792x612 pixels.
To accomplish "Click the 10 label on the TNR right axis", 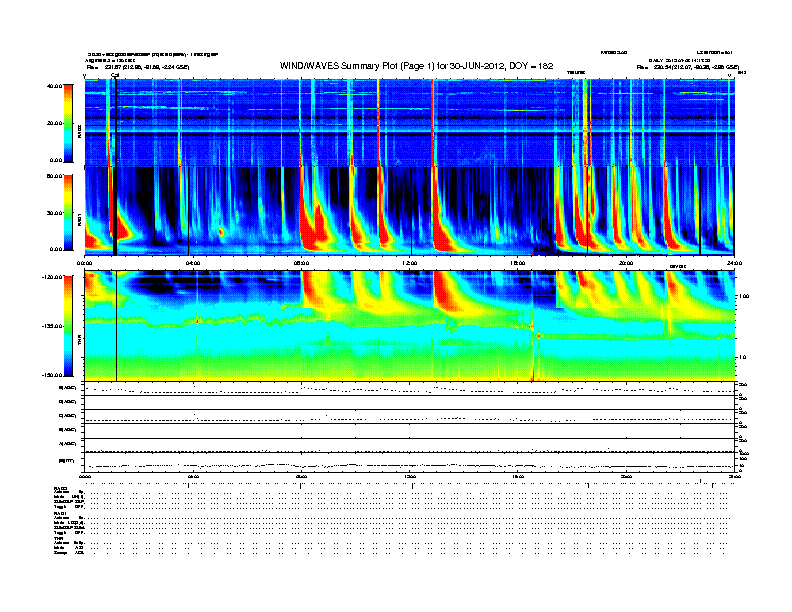I will (742, 357).
